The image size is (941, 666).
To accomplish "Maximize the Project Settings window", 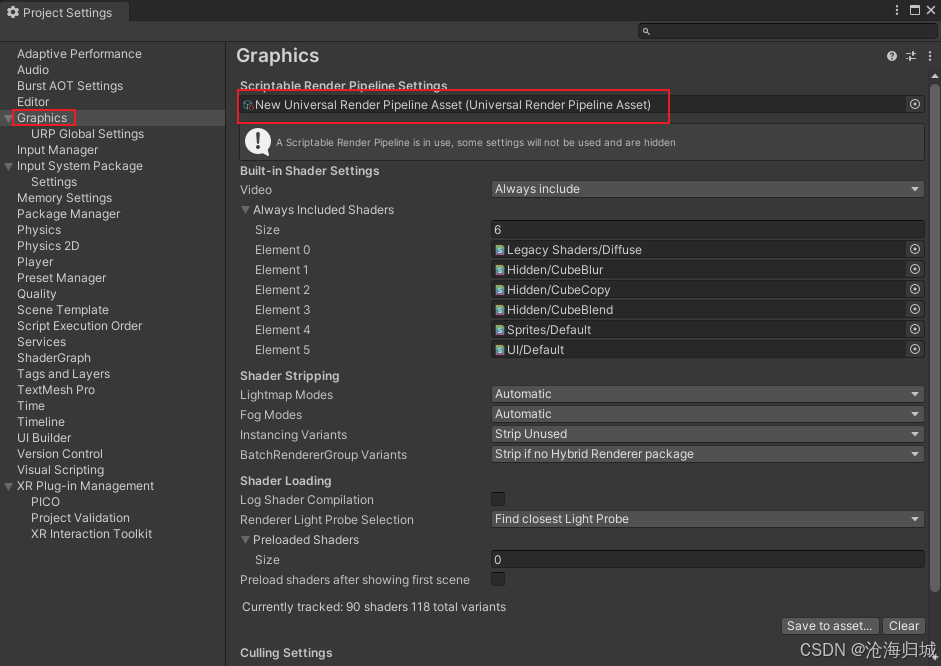I will click(915, 10).
